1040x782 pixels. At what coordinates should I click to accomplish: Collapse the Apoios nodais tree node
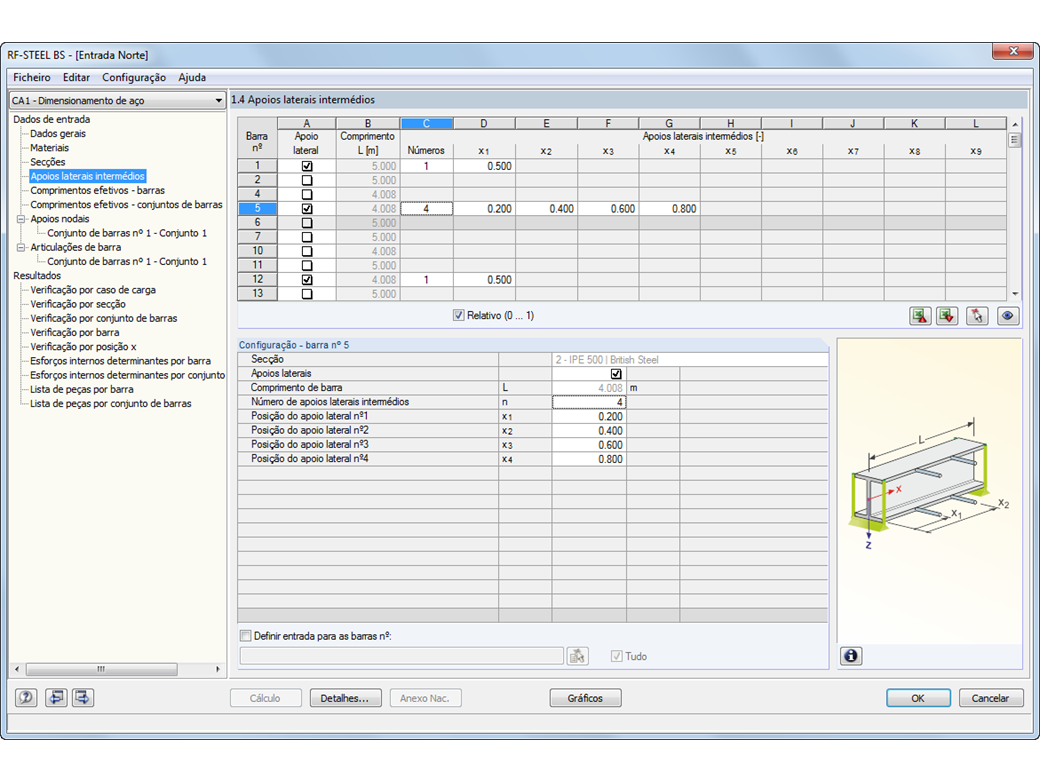pyautogui.click(x=21, y=219)
